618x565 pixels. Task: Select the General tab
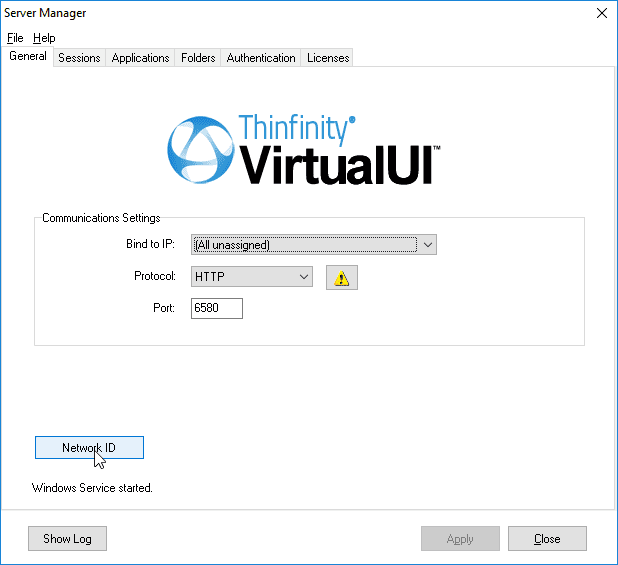(28, 56)
